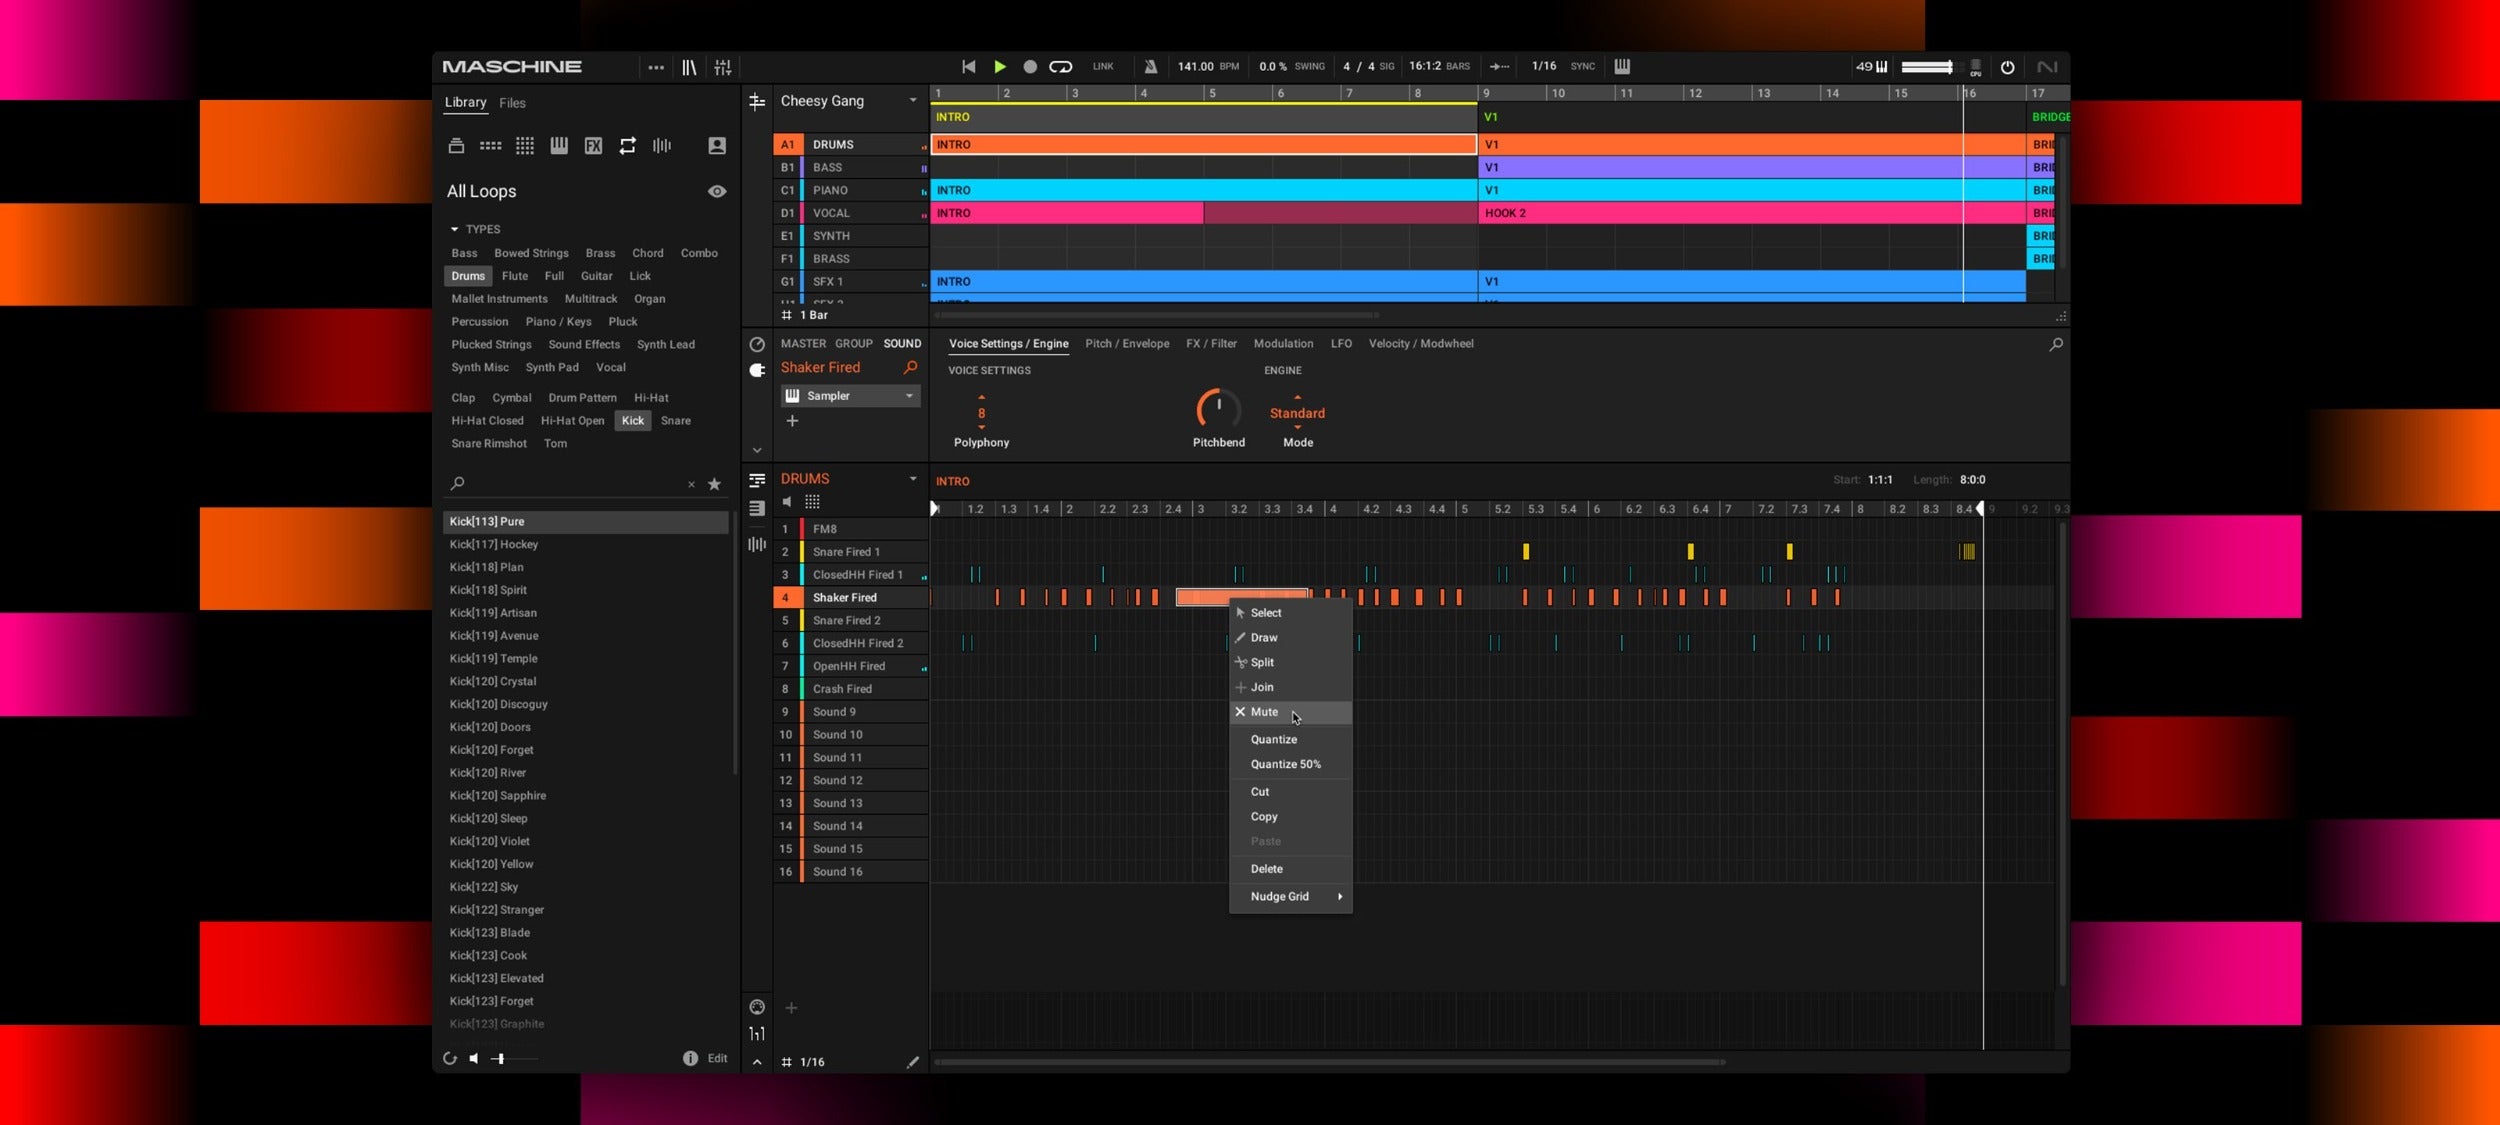Click the Record button in transport
2500x1125 pixels.
click(x=1030, y=67)
